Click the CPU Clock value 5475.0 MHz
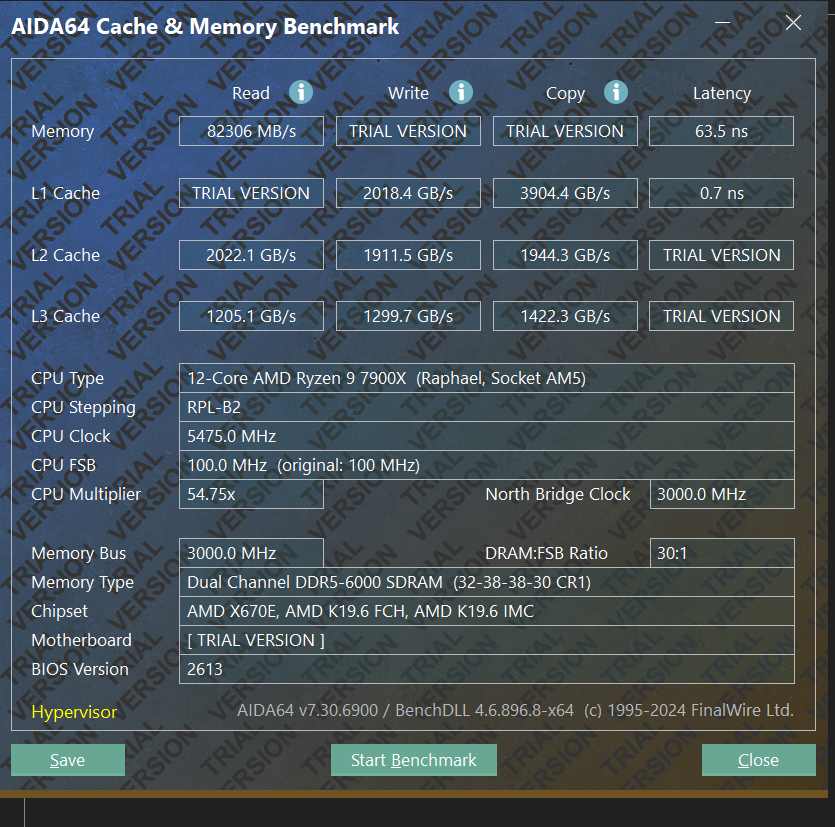 [x=487, y=436]
